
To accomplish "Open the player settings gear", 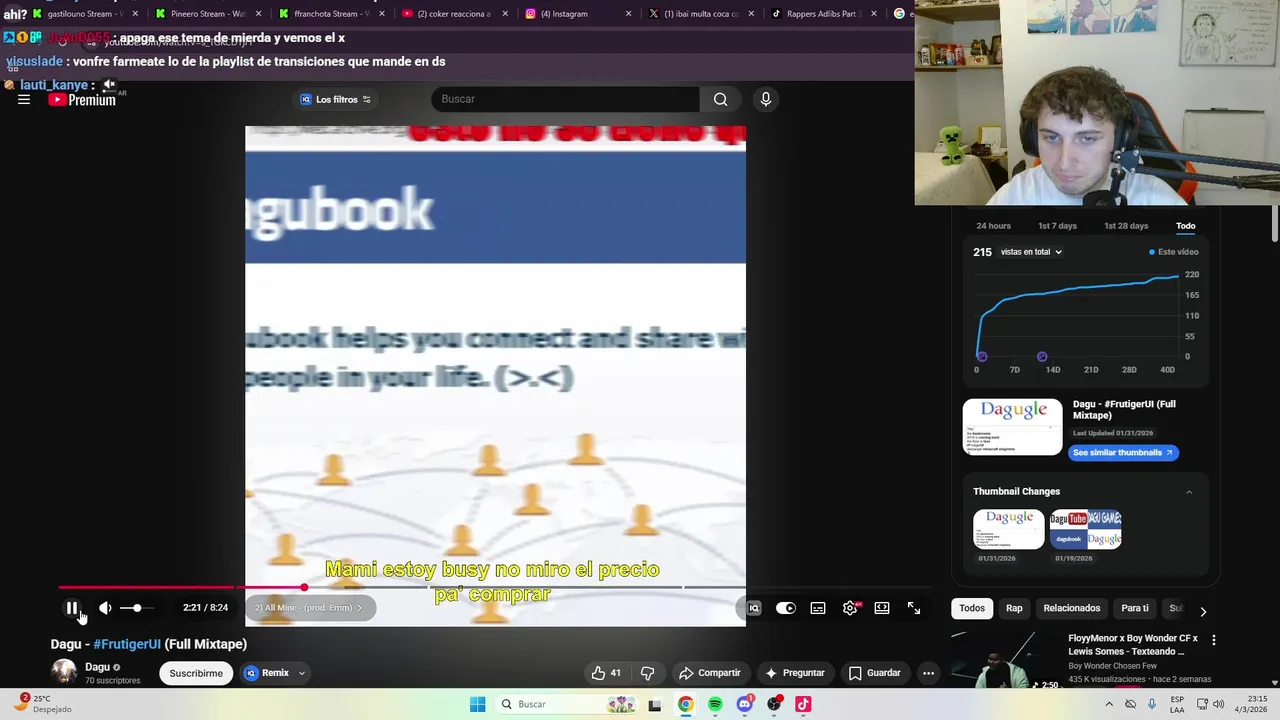I will [850, 608].
